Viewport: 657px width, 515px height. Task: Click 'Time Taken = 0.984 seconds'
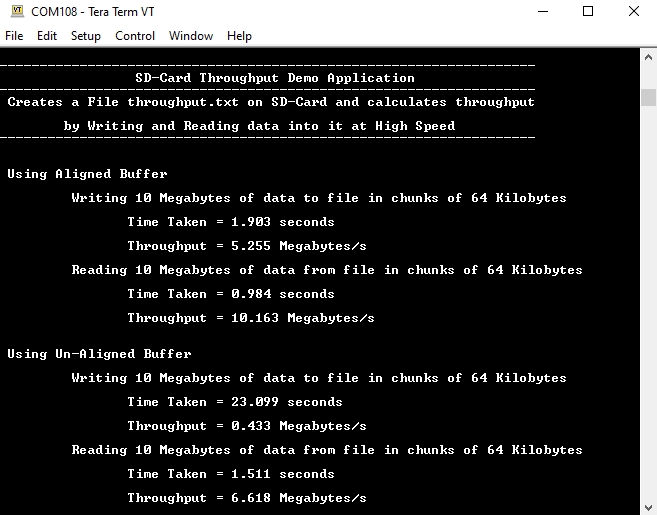click(x=231, y=294)
